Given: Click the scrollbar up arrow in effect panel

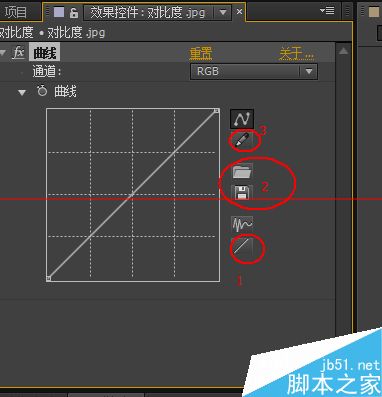Looking at the screenshot, I should tap(343, 51).
